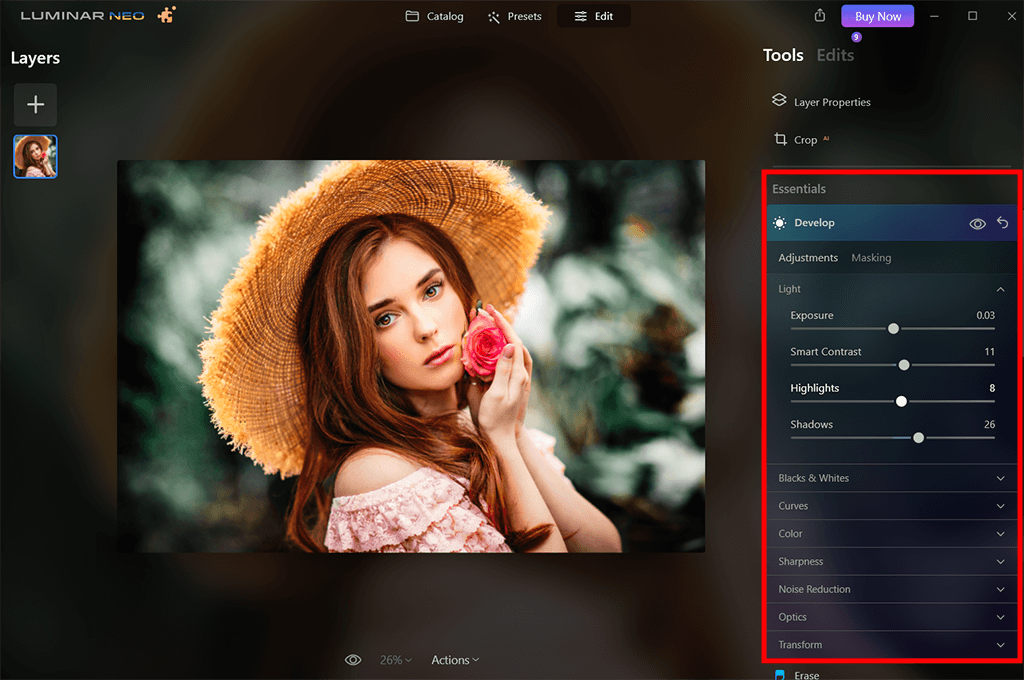Switch to the Presets tab

[x=515, y=16]
